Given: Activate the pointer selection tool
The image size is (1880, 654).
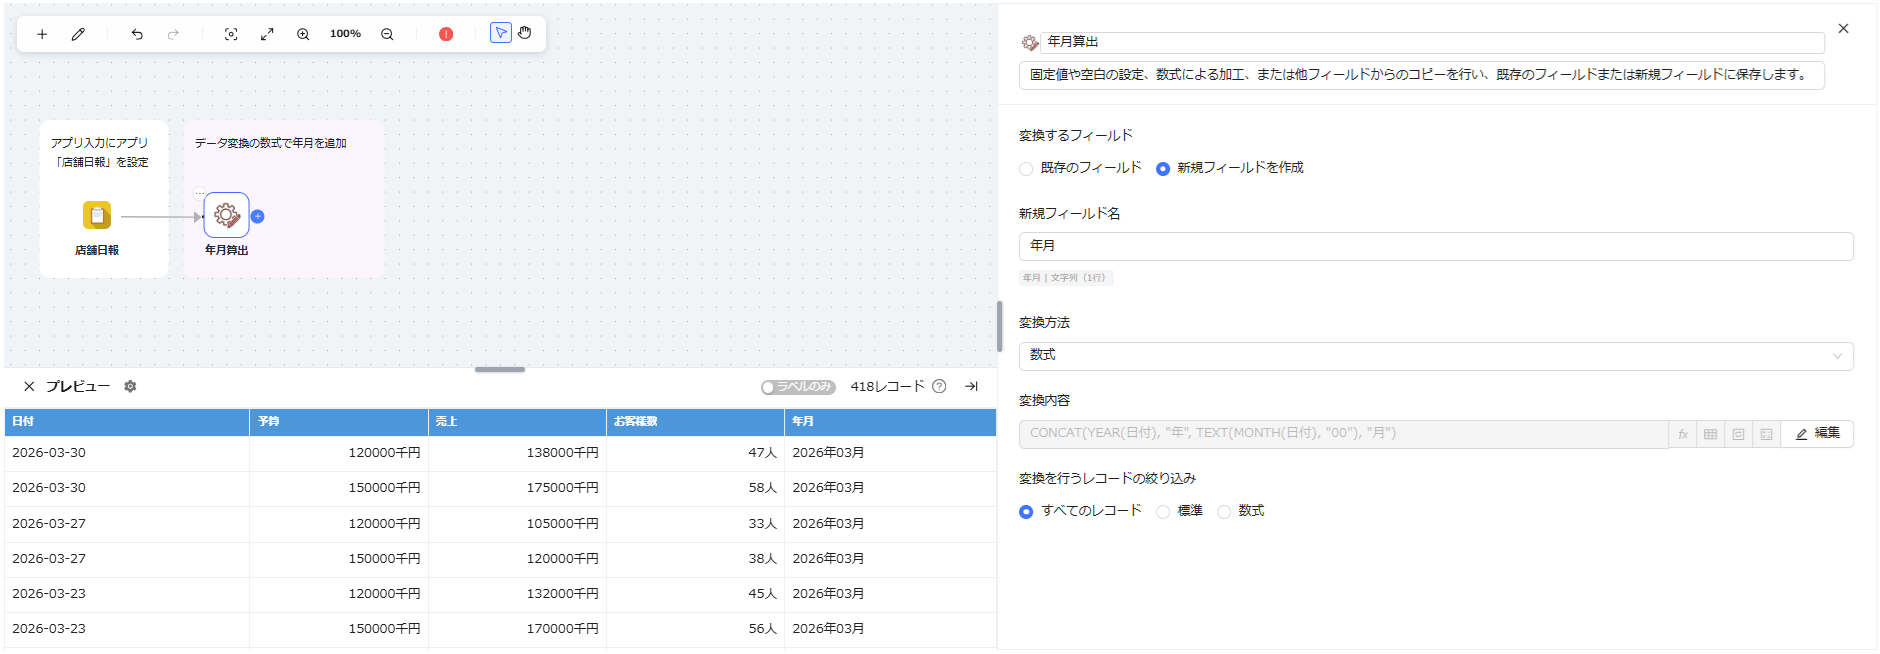Looking at the screenshot, I should click(501, 33).
